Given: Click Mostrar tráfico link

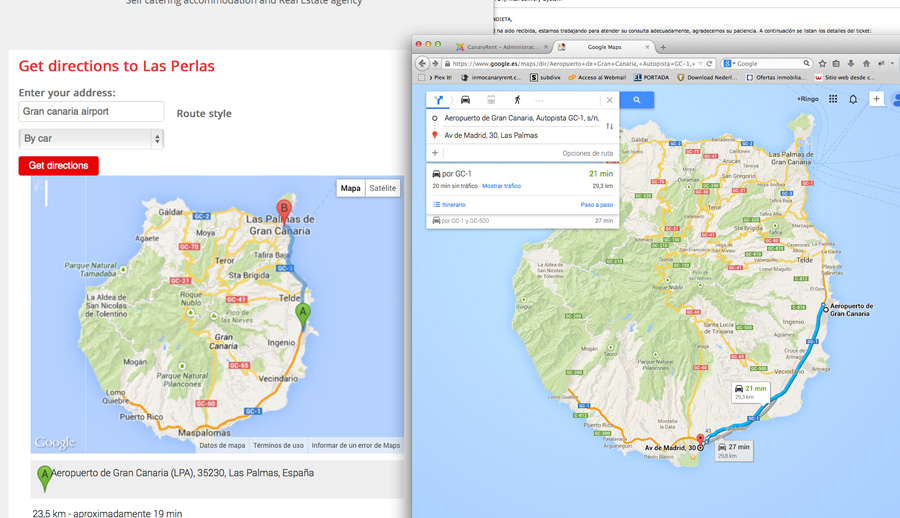Looking at the screenshot, I should coord(501,186).
